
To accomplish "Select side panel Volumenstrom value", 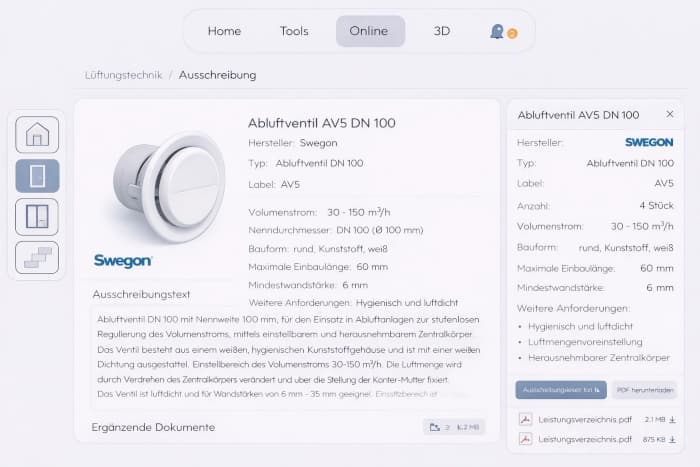I will (x=642, y=226).
